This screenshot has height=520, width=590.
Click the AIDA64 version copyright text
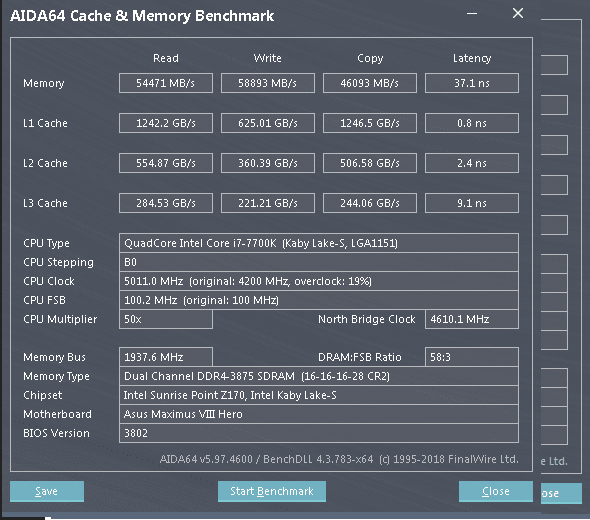pos(339,459)
